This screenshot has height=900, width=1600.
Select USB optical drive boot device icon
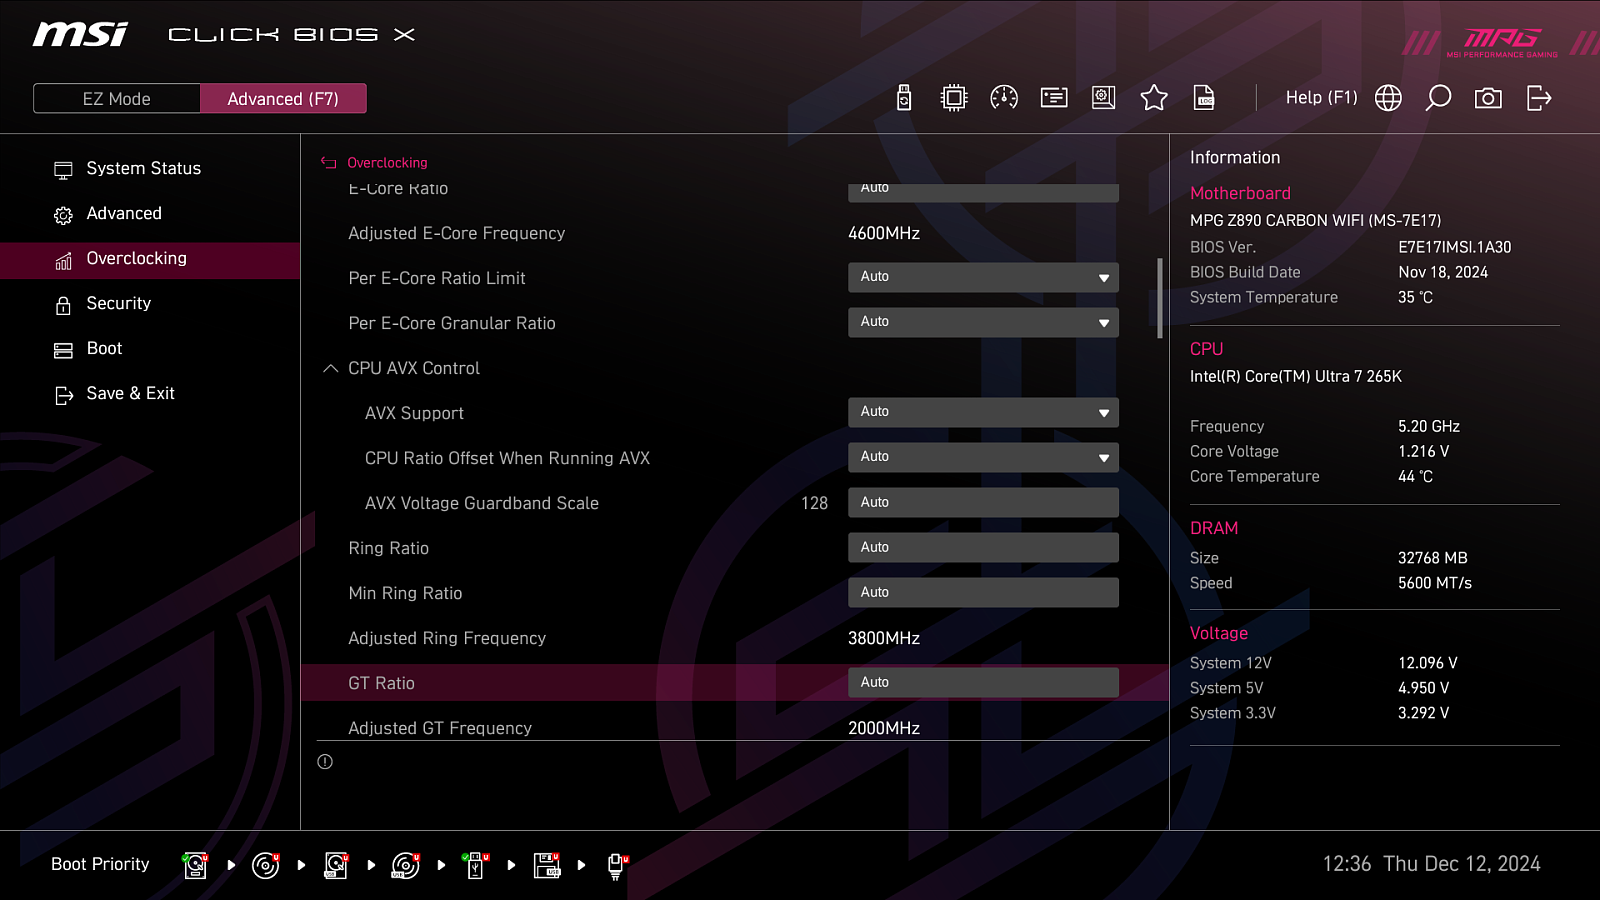tap(406, 865)
